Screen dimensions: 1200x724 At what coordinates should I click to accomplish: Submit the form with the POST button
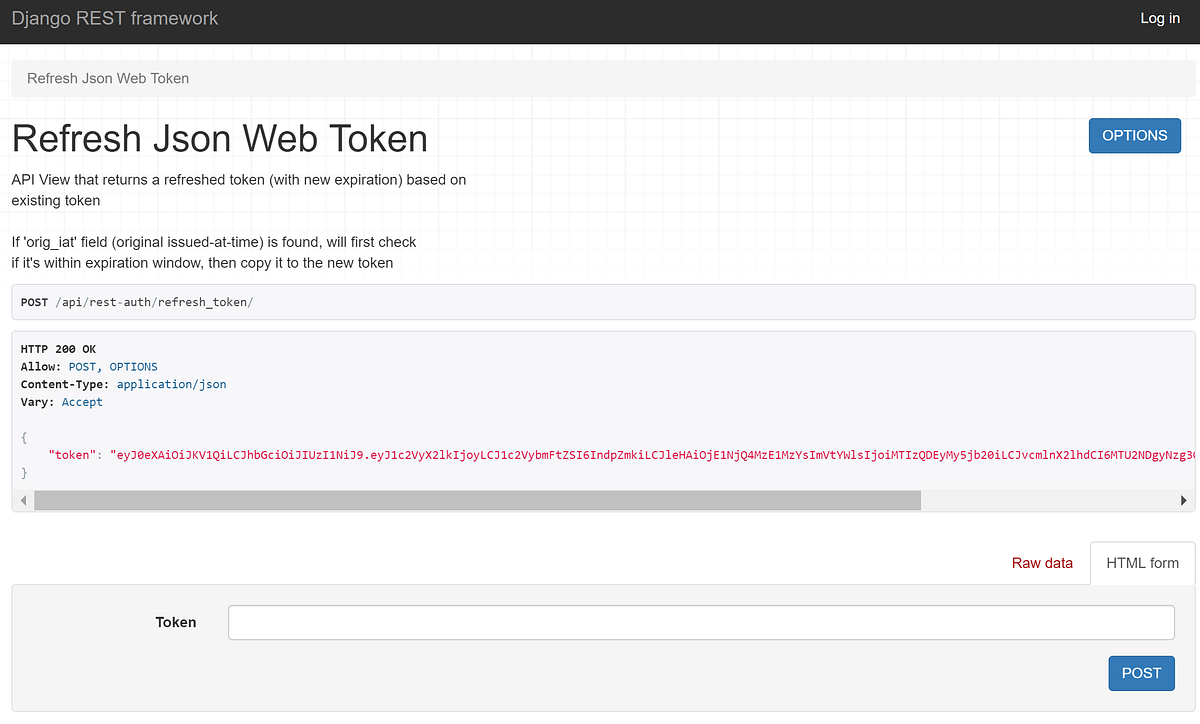[1141, 673]
